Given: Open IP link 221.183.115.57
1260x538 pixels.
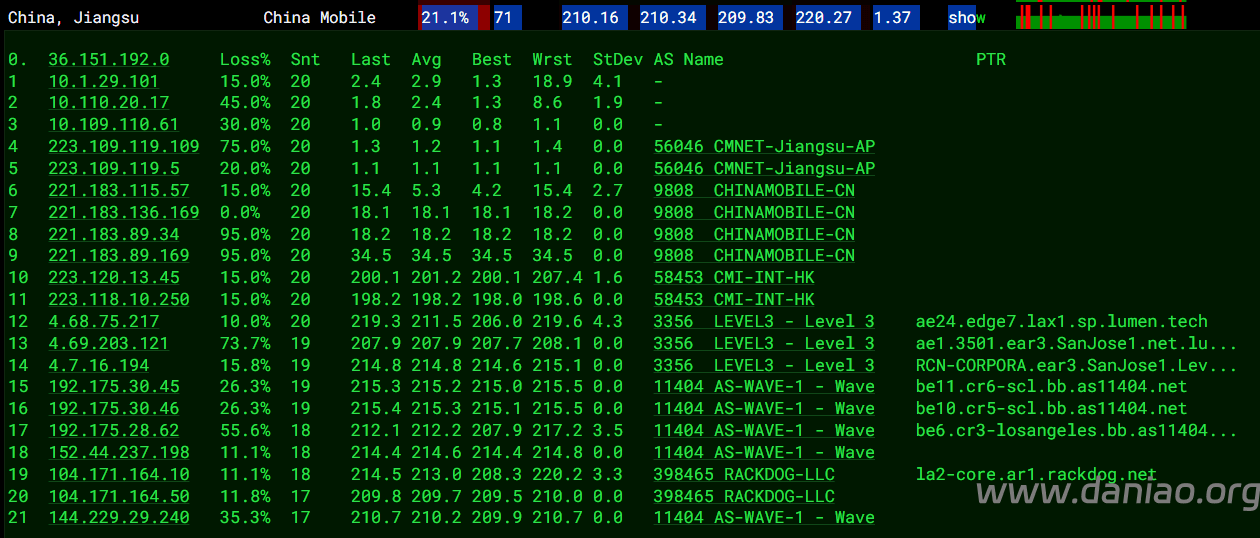Looking at the screenshot, I should (119, 190).
